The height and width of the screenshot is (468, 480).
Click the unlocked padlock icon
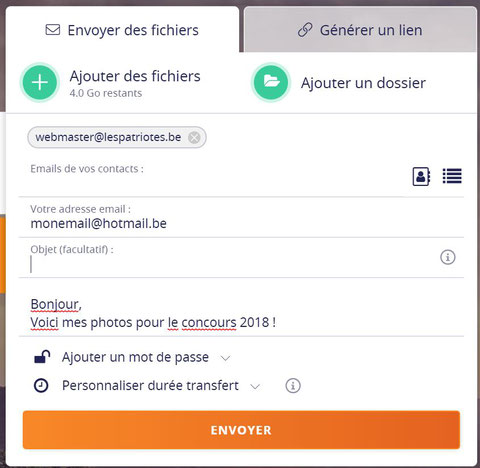tap(42, 357)
